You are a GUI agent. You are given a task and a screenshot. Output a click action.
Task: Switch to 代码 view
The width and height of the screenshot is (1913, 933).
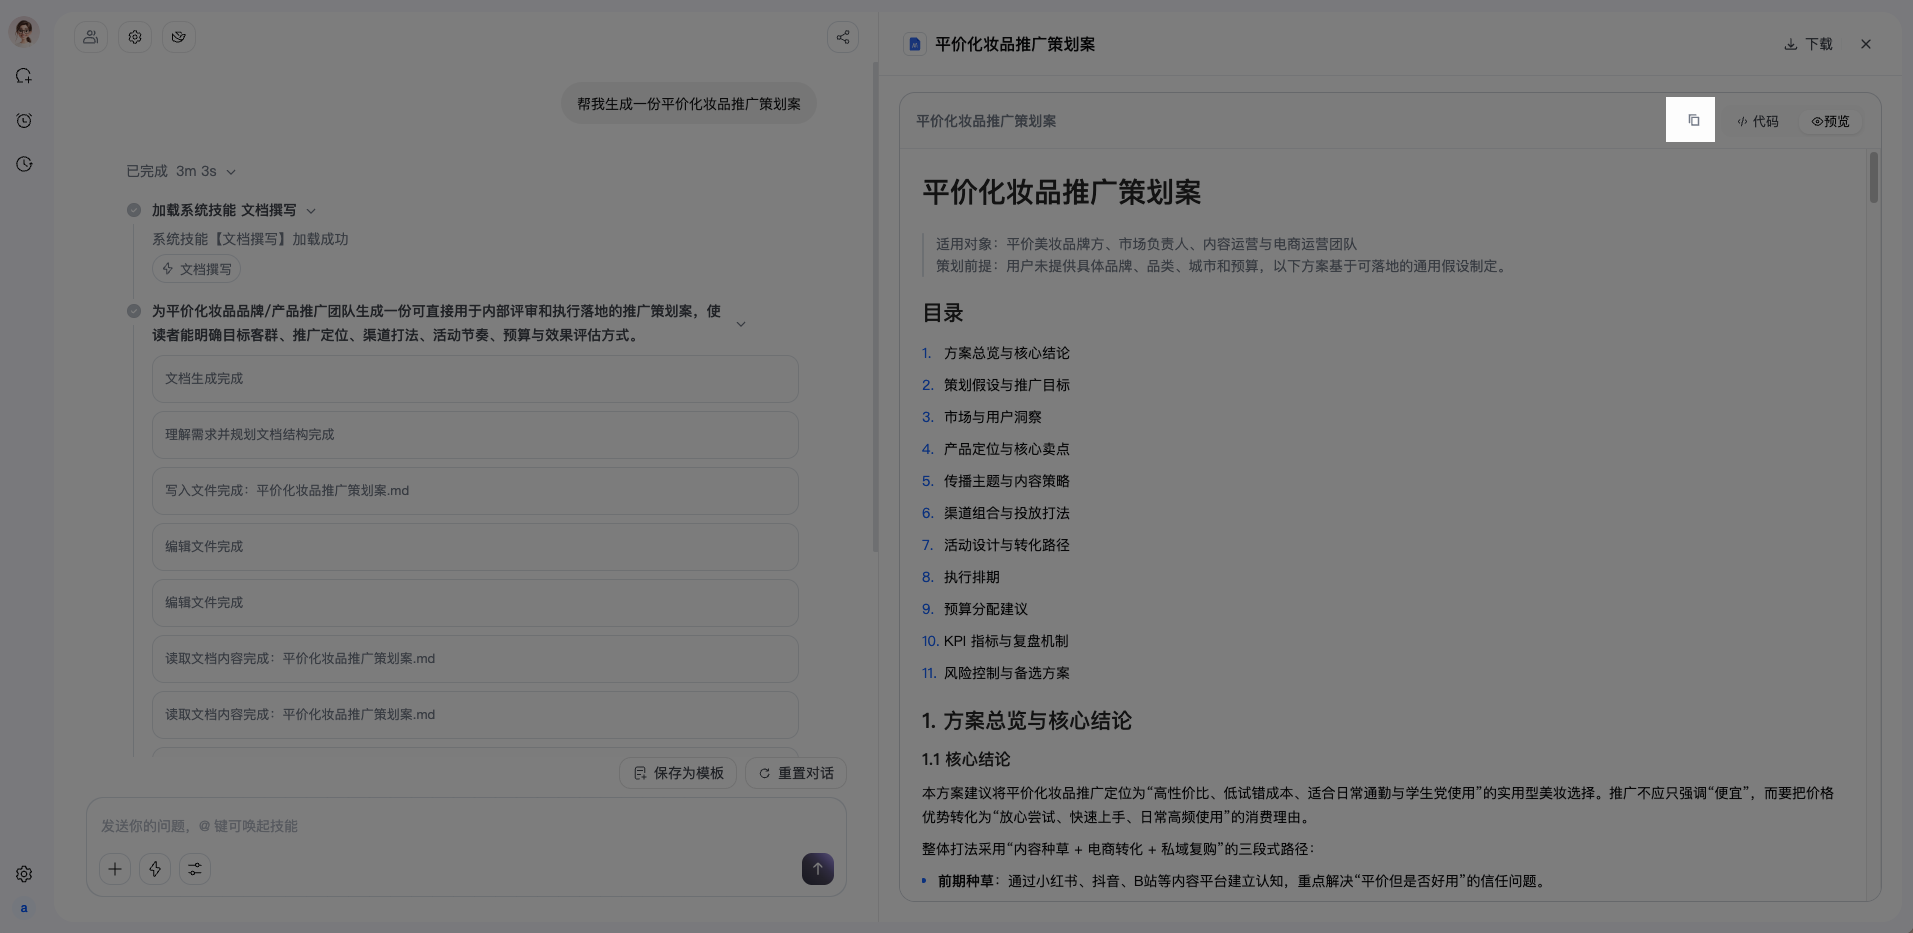(x=1758, y=121)
